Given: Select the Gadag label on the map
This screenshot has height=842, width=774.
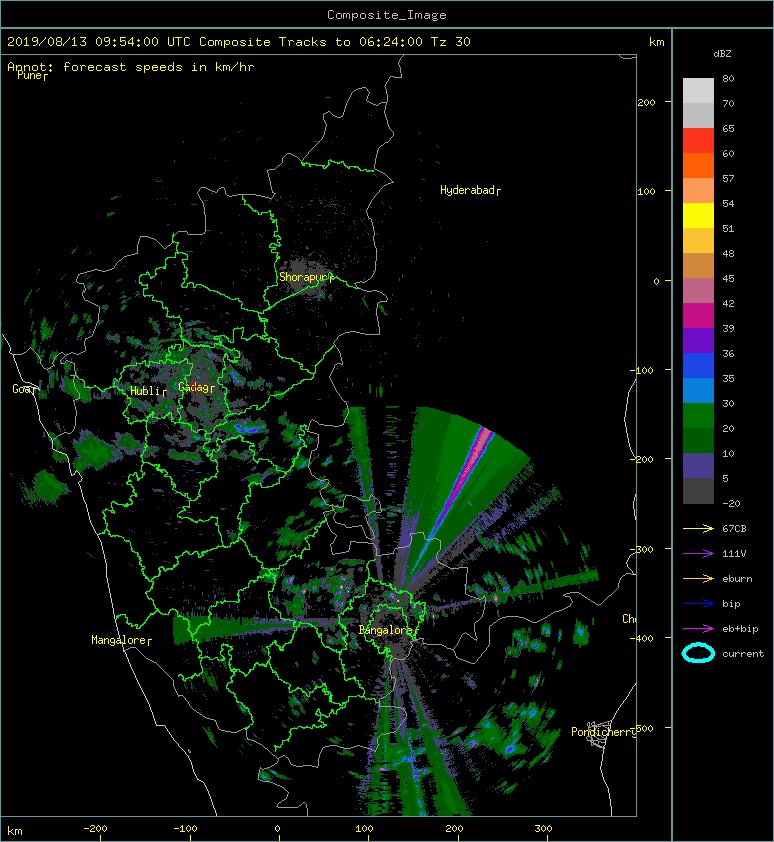Looking at the screenshot, I should (x=197, y=387).
